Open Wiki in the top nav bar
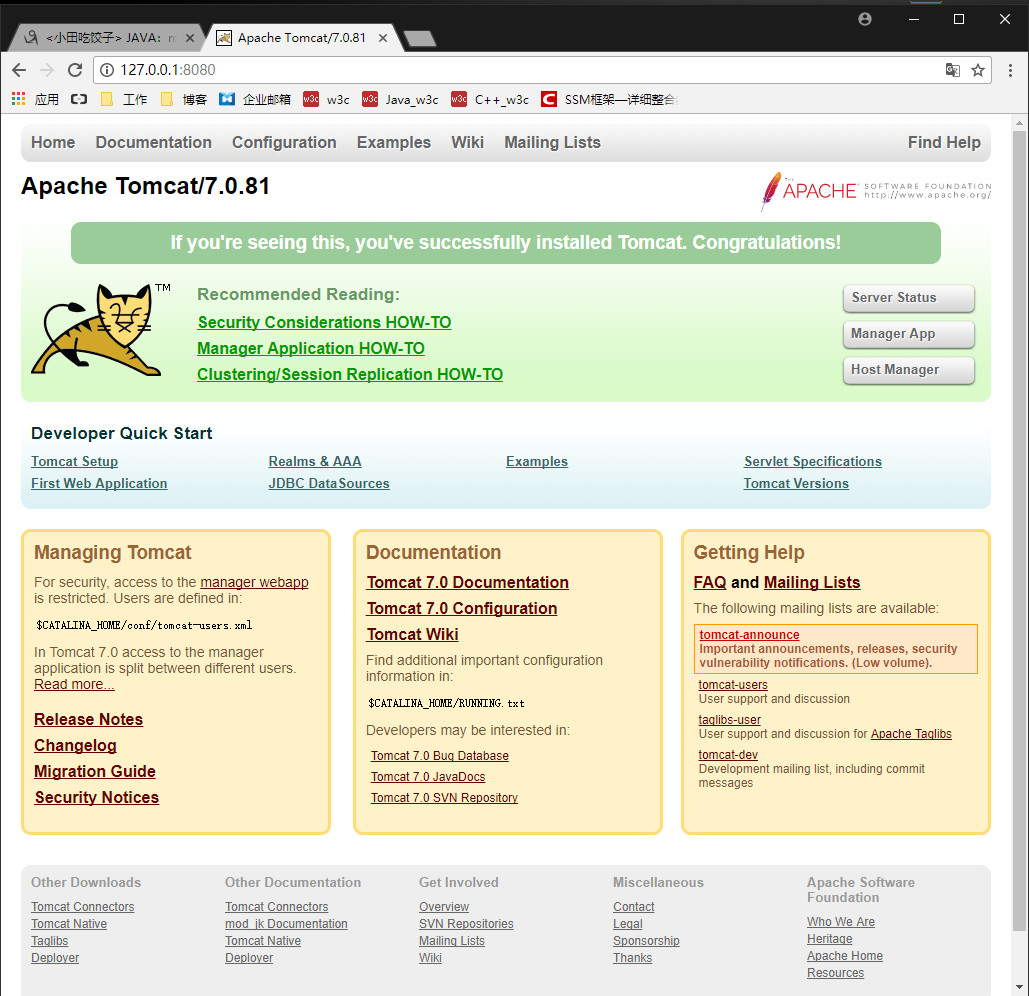Screen dimensions: 1029x996 467,142
